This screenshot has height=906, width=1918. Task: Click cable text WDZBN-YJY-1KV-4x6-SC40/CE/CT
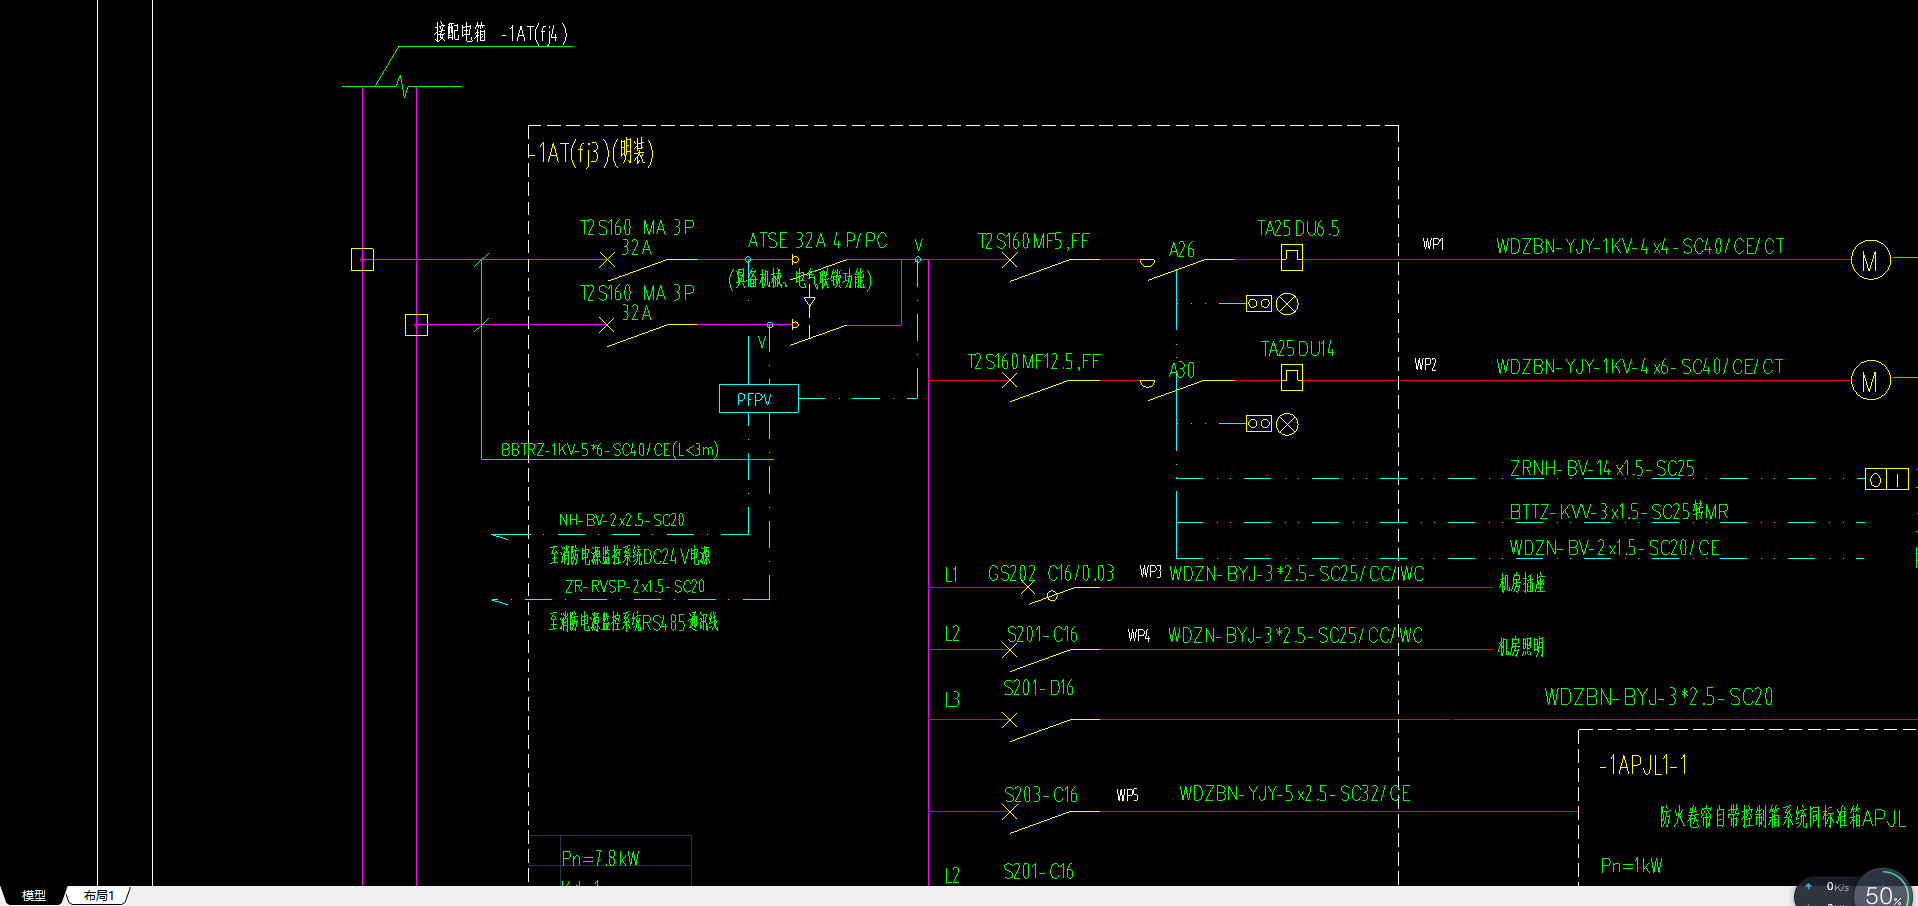click(1640, 367)
